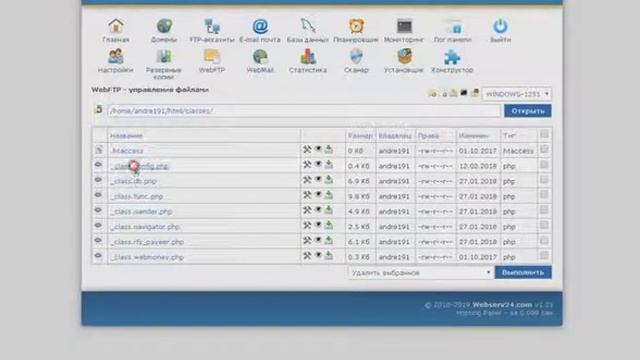This screenshot has height=360, width=640.
Task: Click the 12.02.2018 date cell
Action: click(478, 166)
